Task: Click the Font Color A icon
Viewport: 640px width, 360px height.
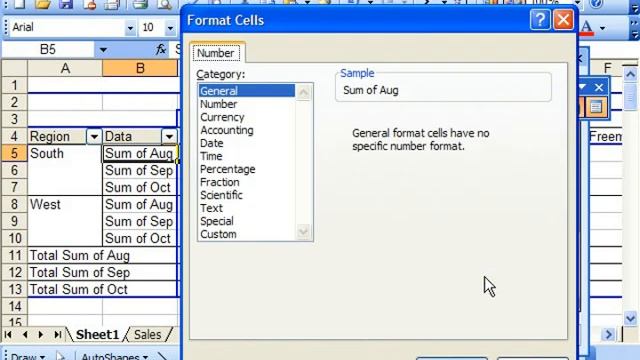Action: coord(587,27)
